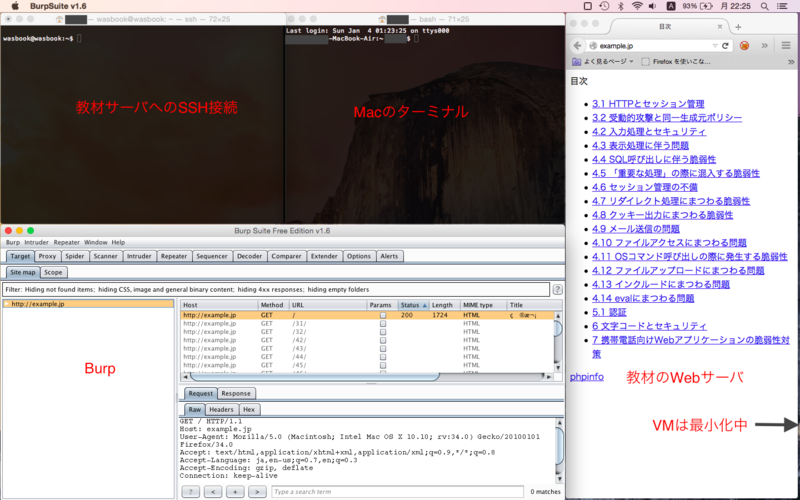Open link 3.1 HTTPとセッション管理
Image resolution: width=800 pixels, height=500 pixels.
coord(648,104)
